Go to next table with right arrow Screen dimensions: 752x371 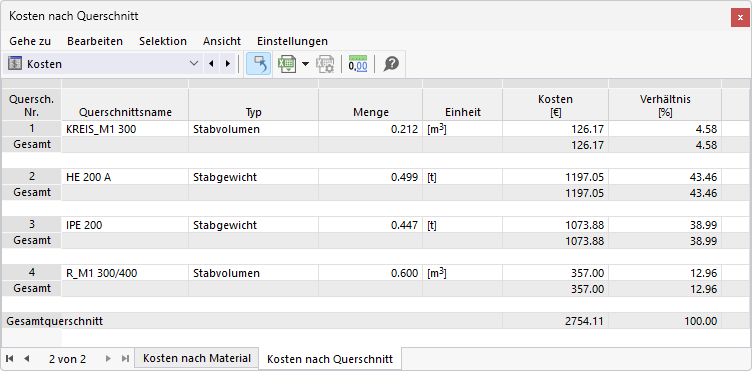(227, 64)
